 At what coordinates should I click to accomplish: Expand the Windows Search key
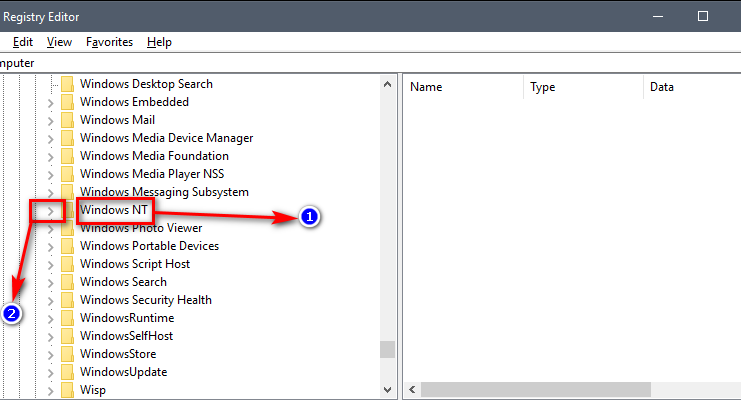[x=51, y=283]
